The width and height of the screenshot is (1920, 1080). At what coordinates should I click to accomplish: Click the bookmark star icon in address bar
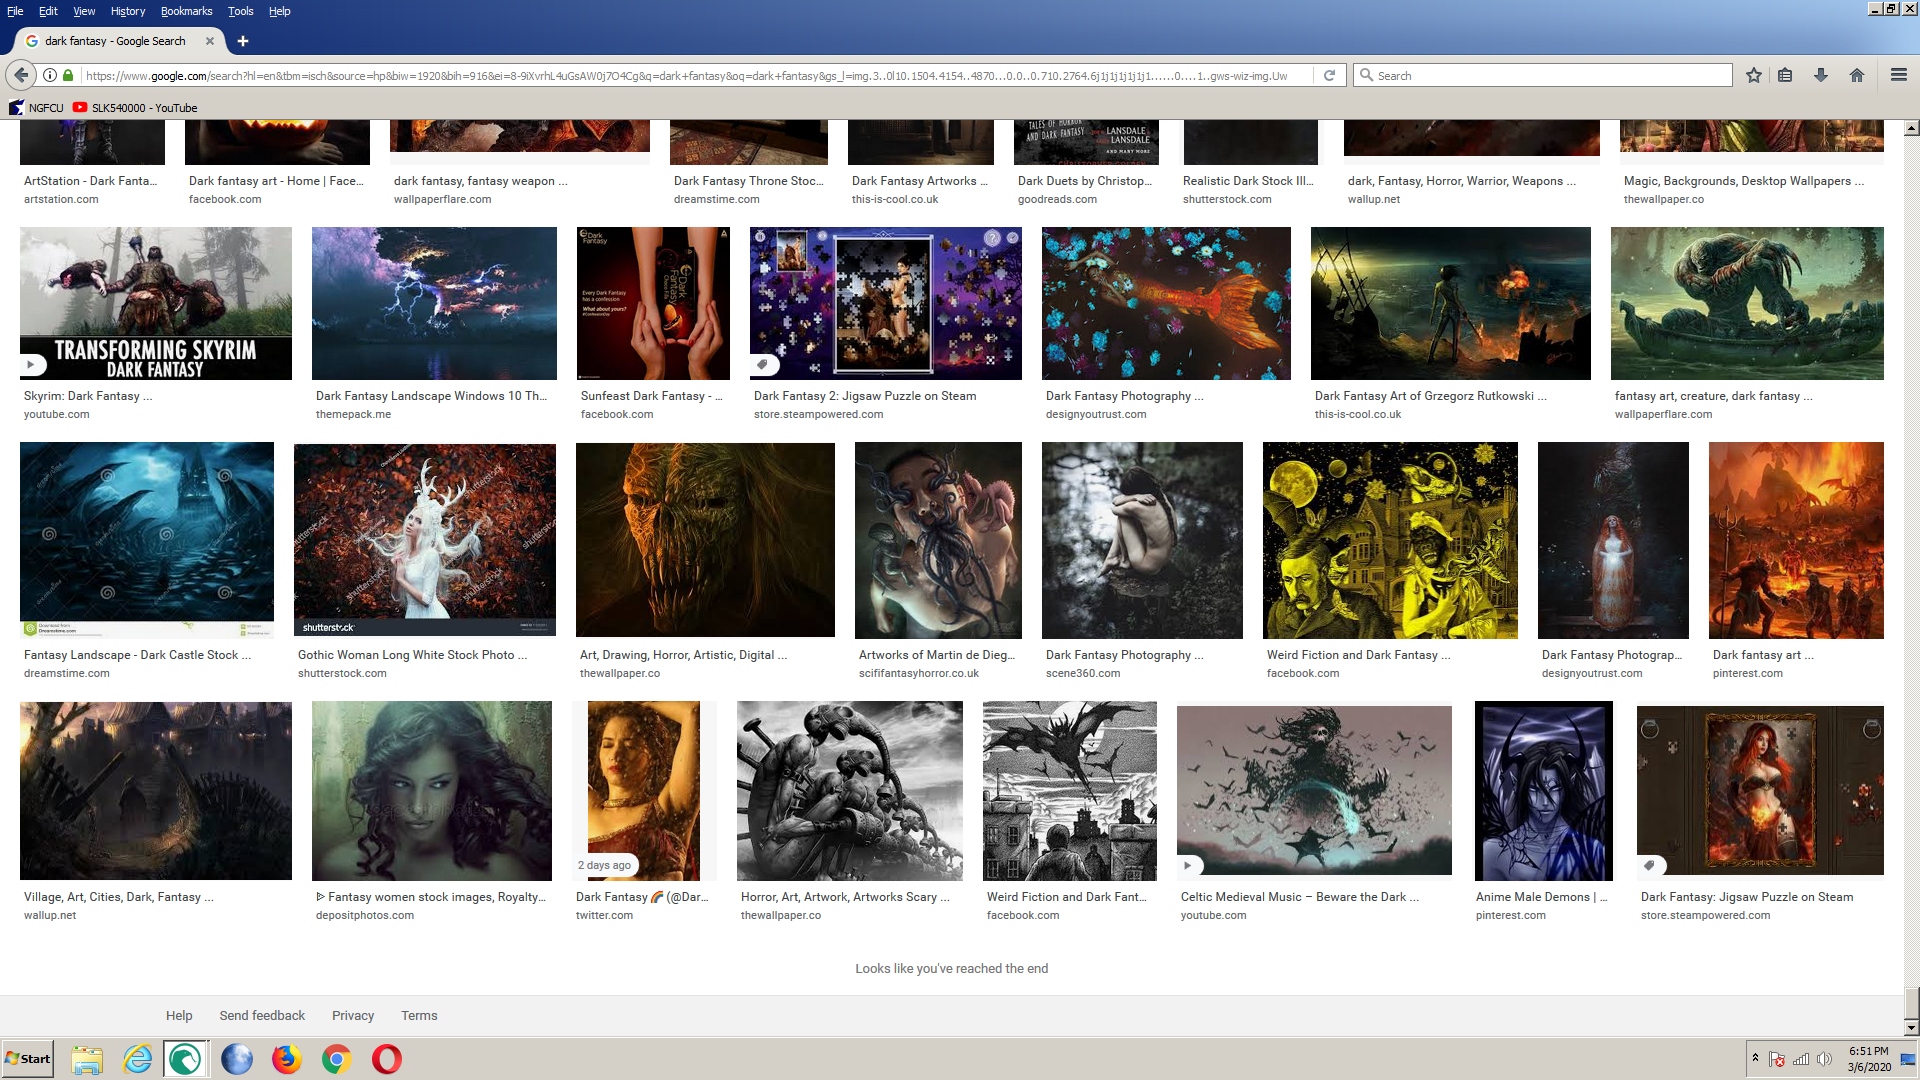(x=1754, y=75)
